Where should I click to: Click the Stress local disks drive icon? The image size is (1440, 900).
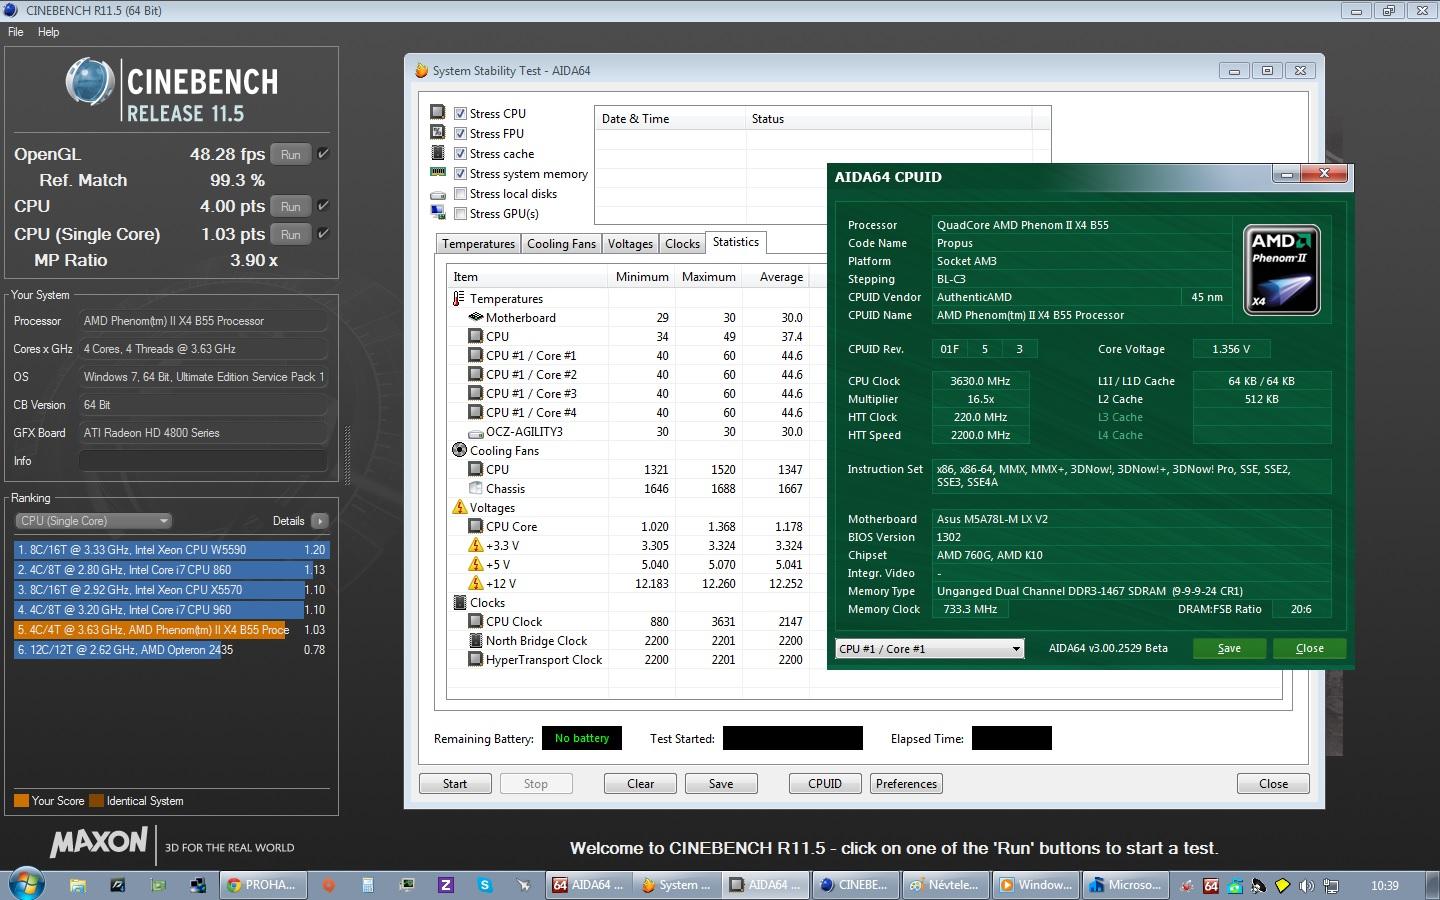(437, 194)
